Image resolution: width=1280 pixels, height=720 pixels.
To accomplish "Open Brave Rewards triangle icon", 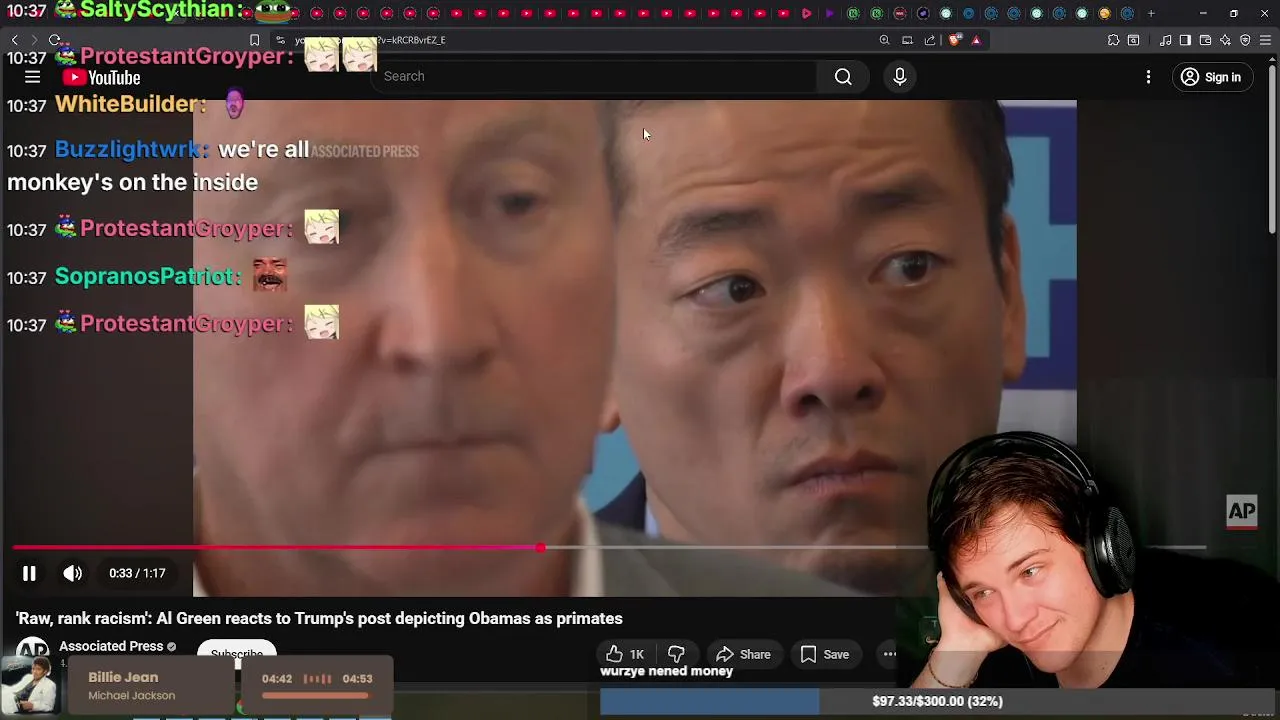I will (976, 40).
